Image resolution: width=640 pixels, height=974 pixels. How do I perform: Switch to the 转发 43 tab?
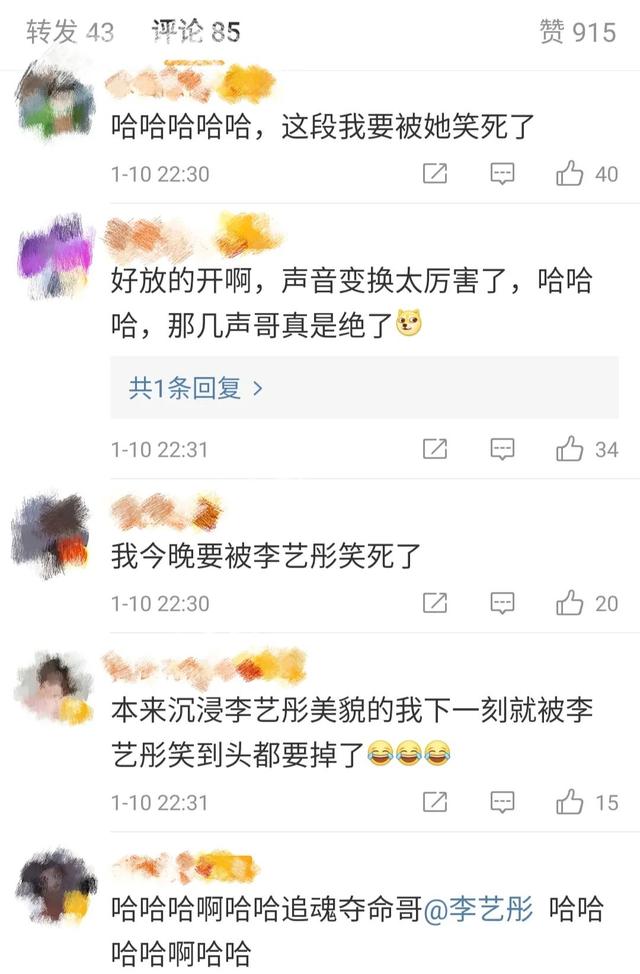pyautogui.click(x=70, y=32)
